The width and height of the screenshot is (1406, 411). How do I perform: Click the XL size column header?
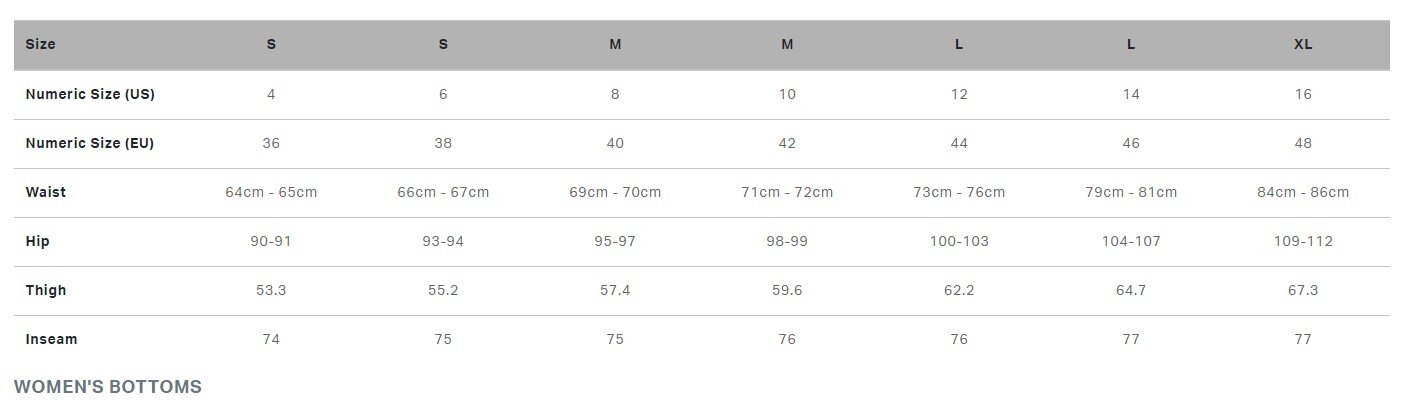[1302, 45]
